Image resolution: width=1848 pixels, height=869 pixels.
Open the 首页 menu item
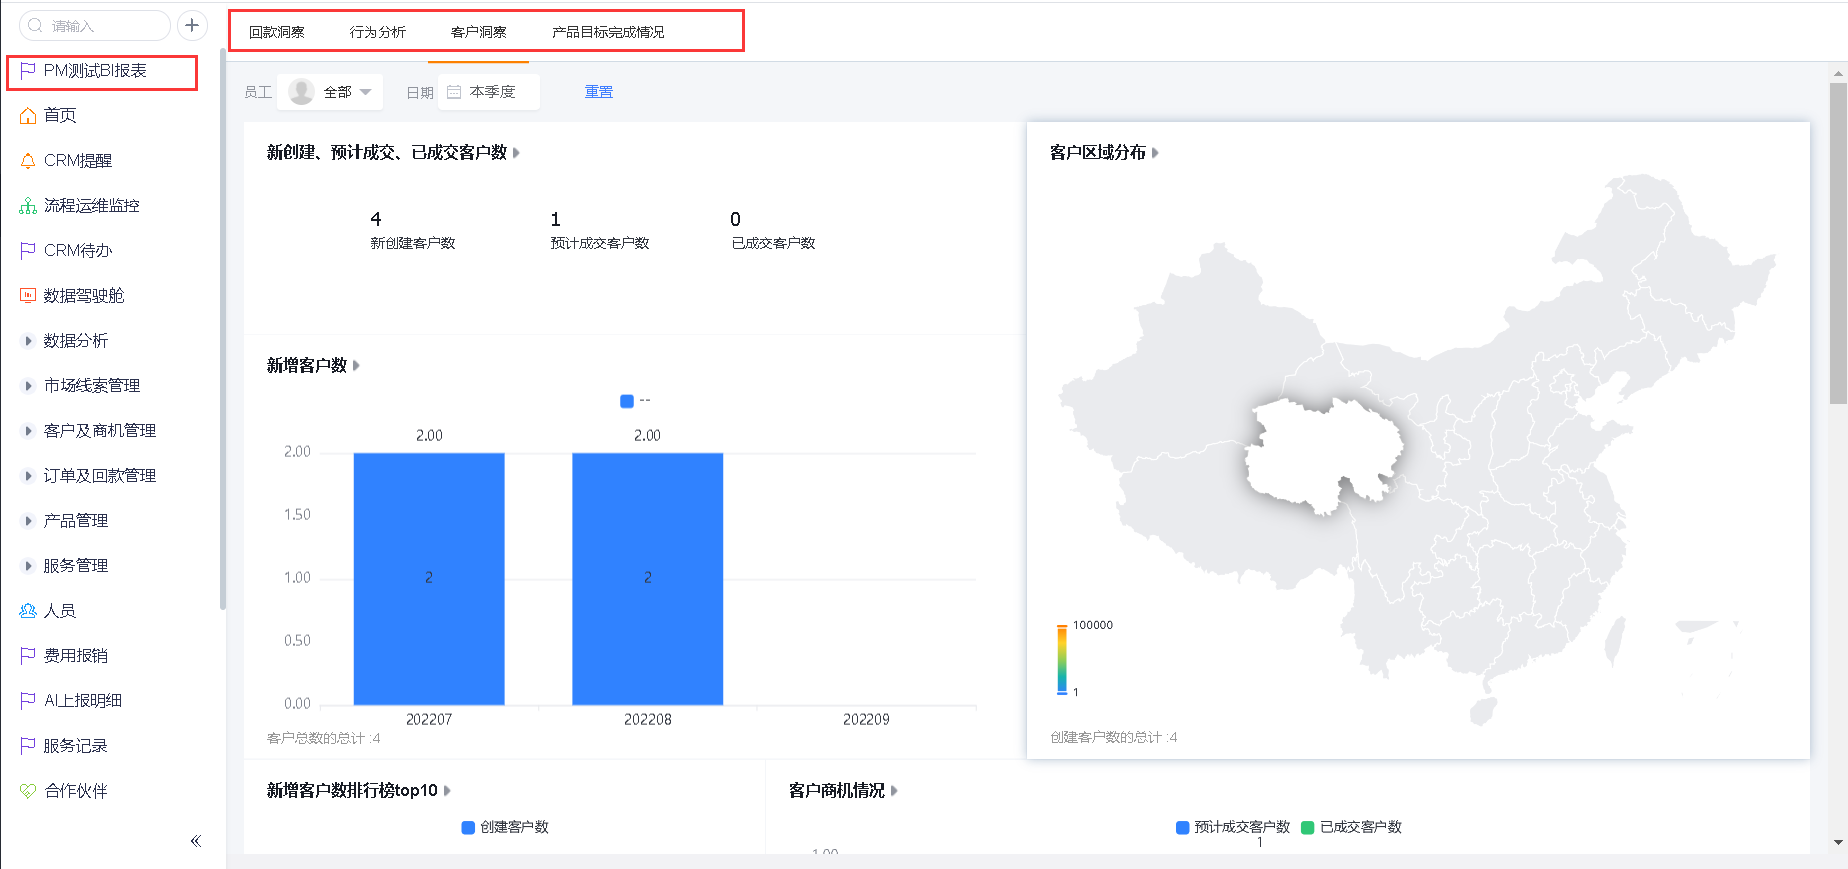click(60, 116)
